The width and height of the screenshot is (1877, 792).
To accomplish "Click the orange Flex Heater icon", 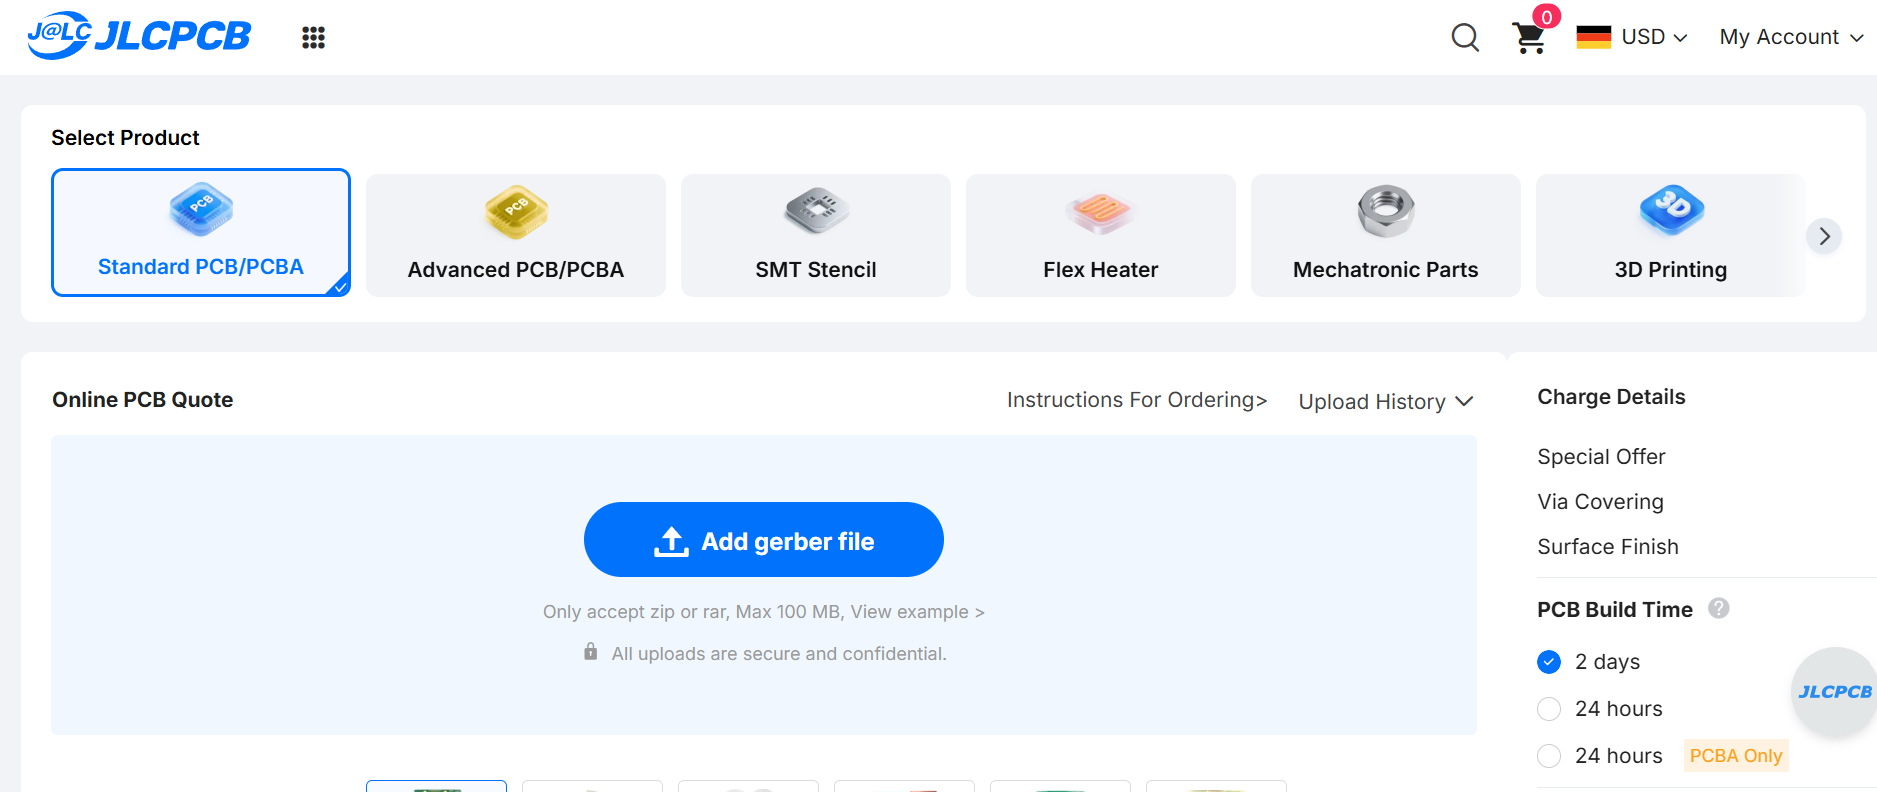I will point(1101,212).
